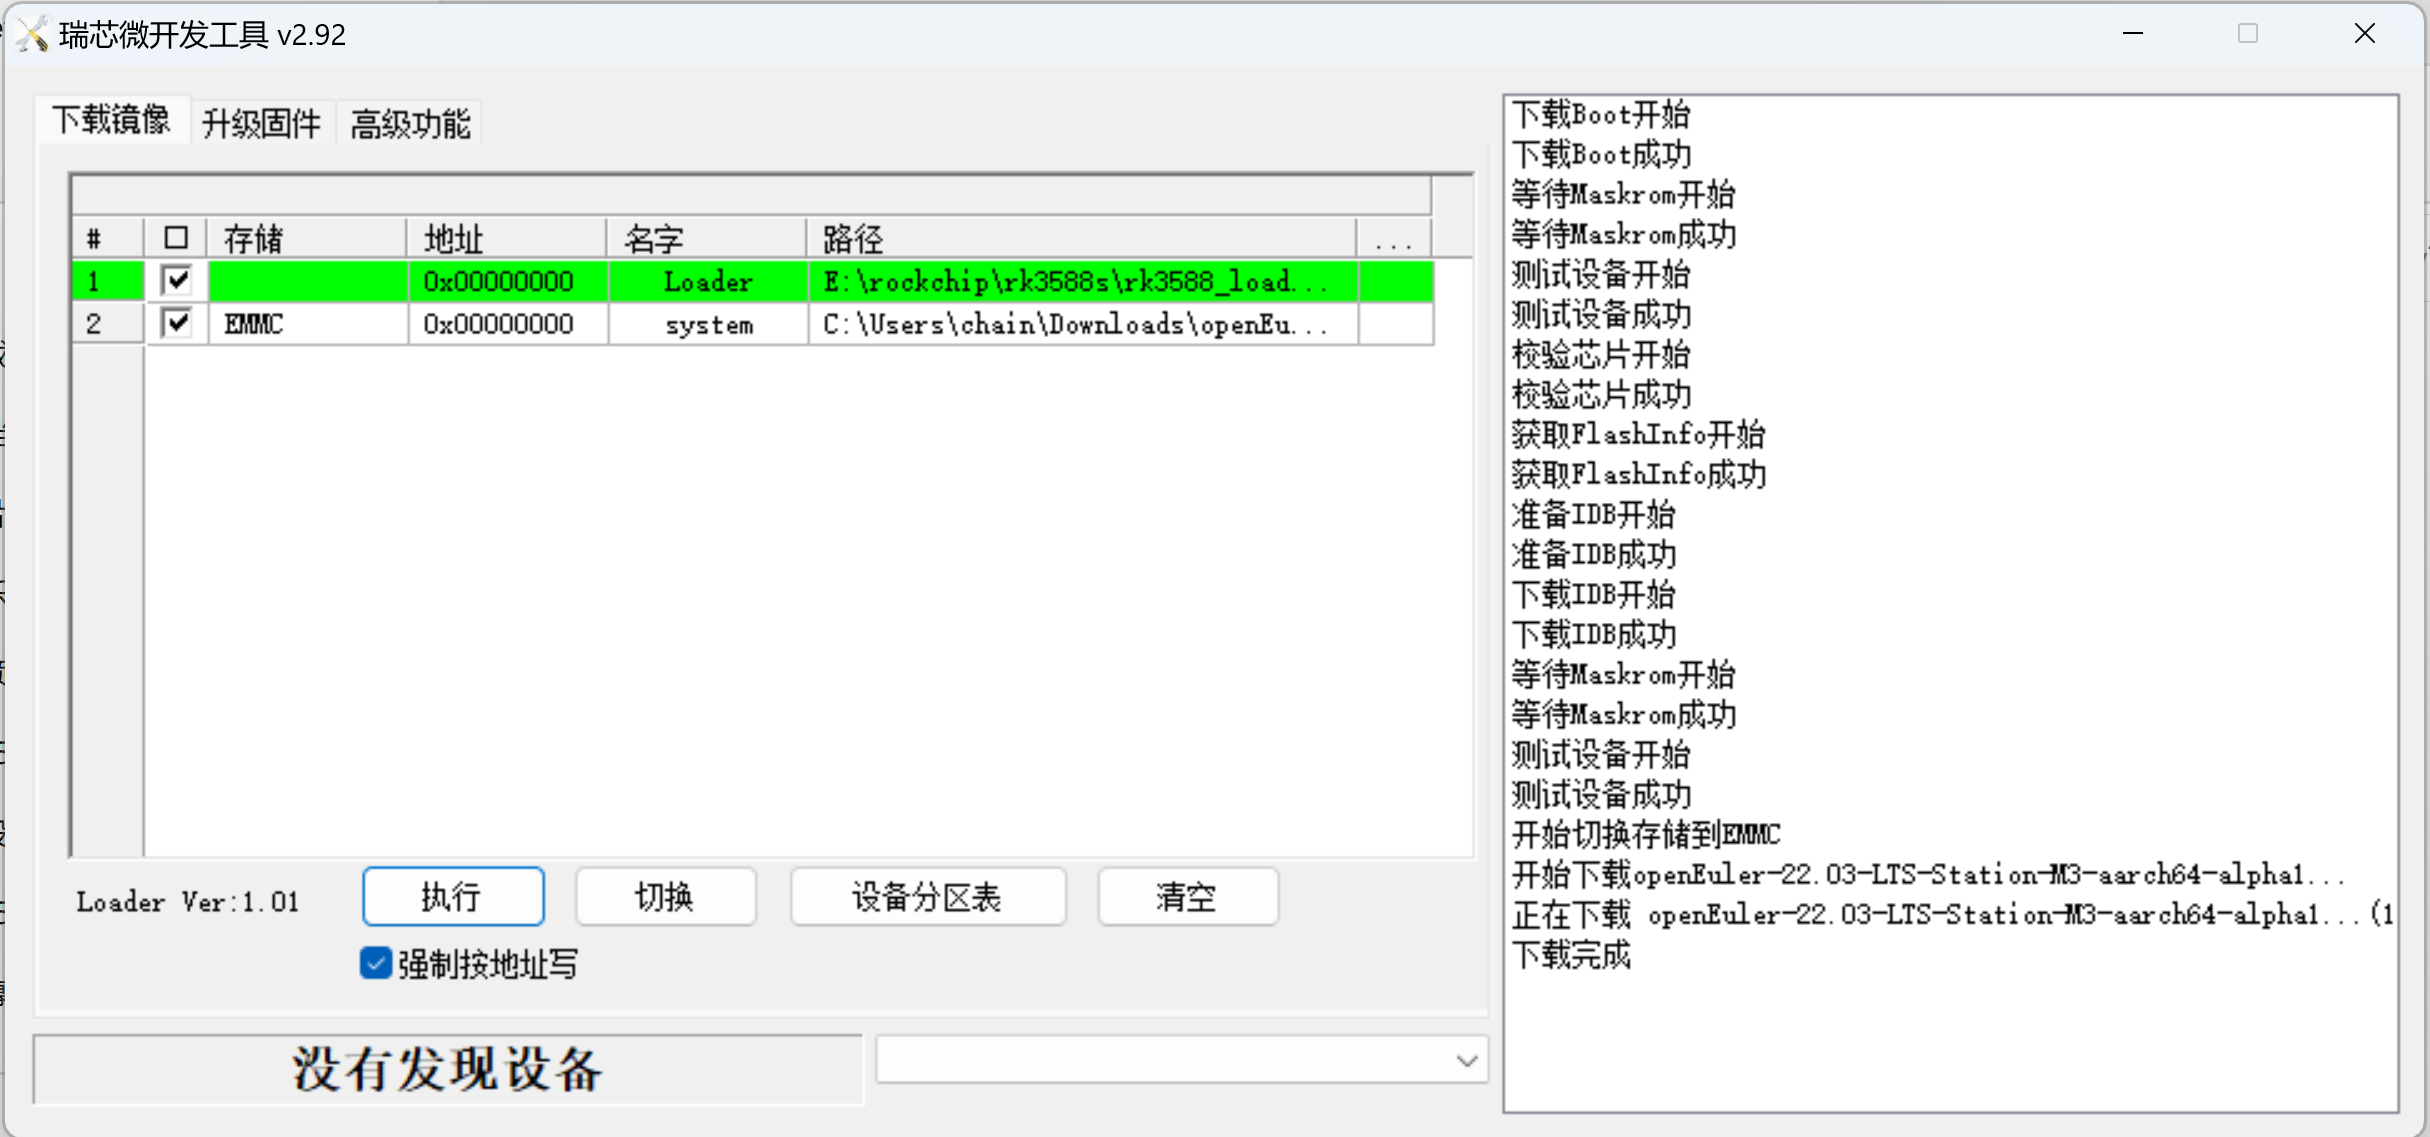
Task: Click the 设备分区表 button
Action: (x=927, y=896)
